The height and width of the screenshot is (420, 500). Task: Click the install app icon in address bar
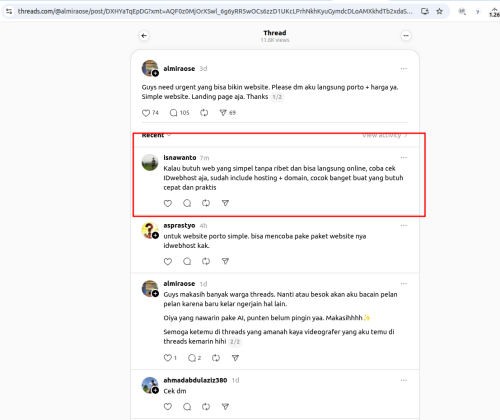(425, 11)
